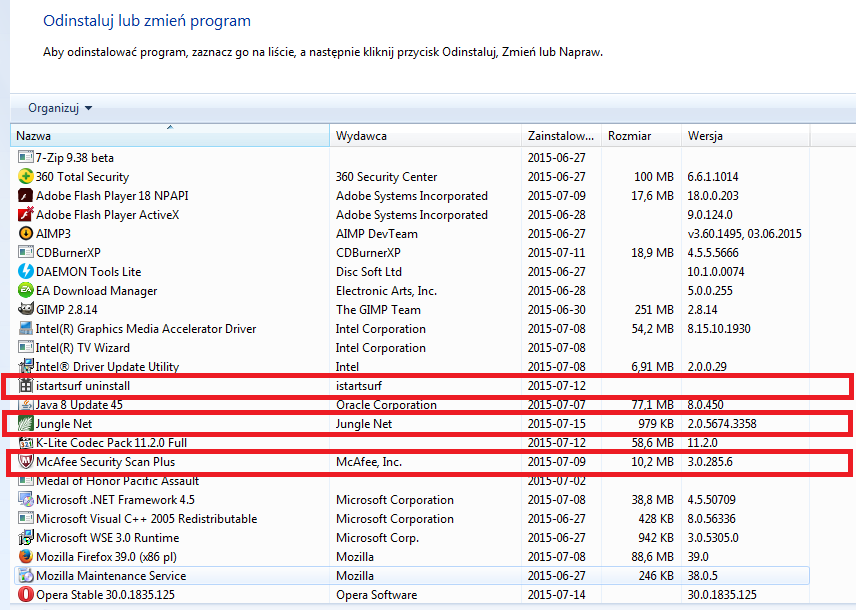Click the 360 Total Security icon
856x610 pixels.
point(25,176)
